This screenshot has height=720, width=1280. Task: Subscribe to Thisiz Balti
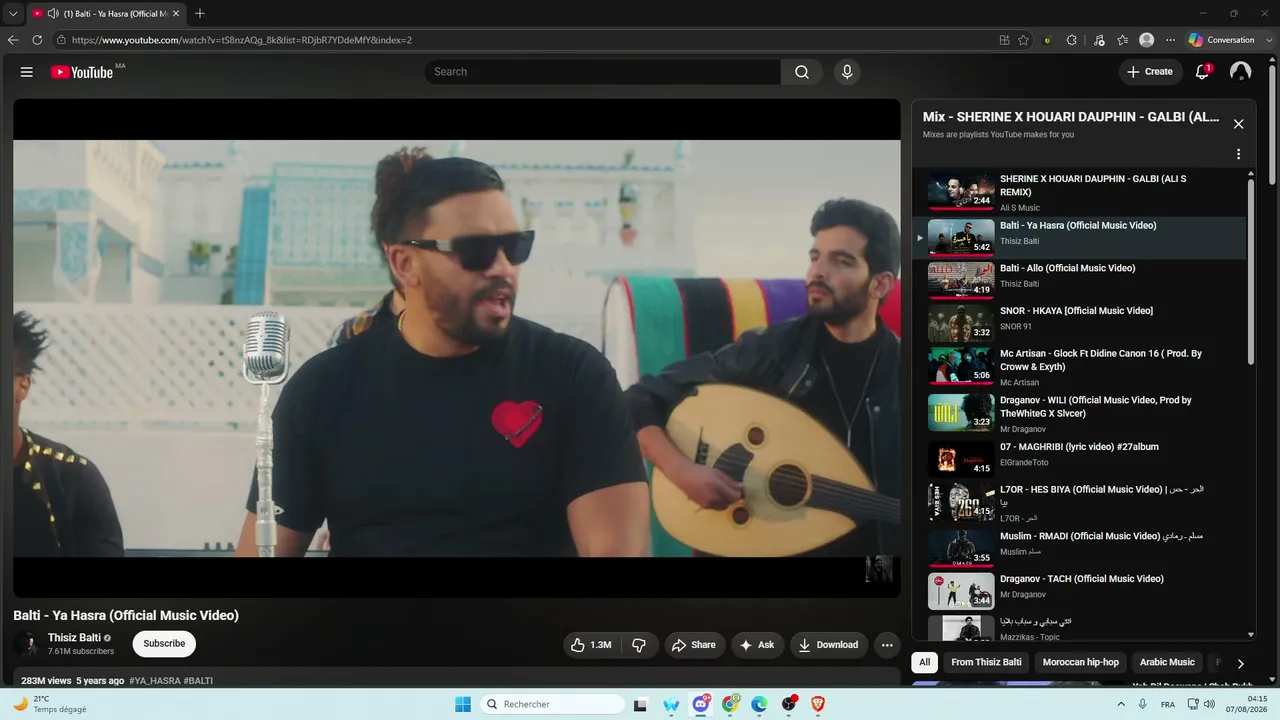pyautogui.click(x=164, y=644)
